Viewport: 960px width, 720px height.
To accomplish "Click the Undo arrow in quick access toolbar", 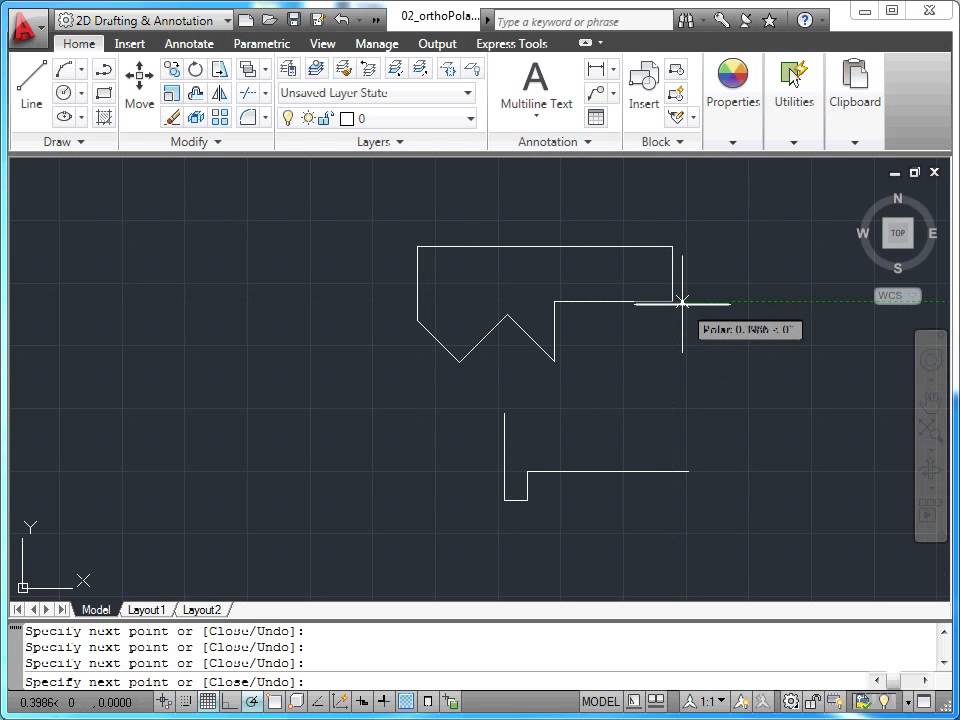I will tap(342, 20).
